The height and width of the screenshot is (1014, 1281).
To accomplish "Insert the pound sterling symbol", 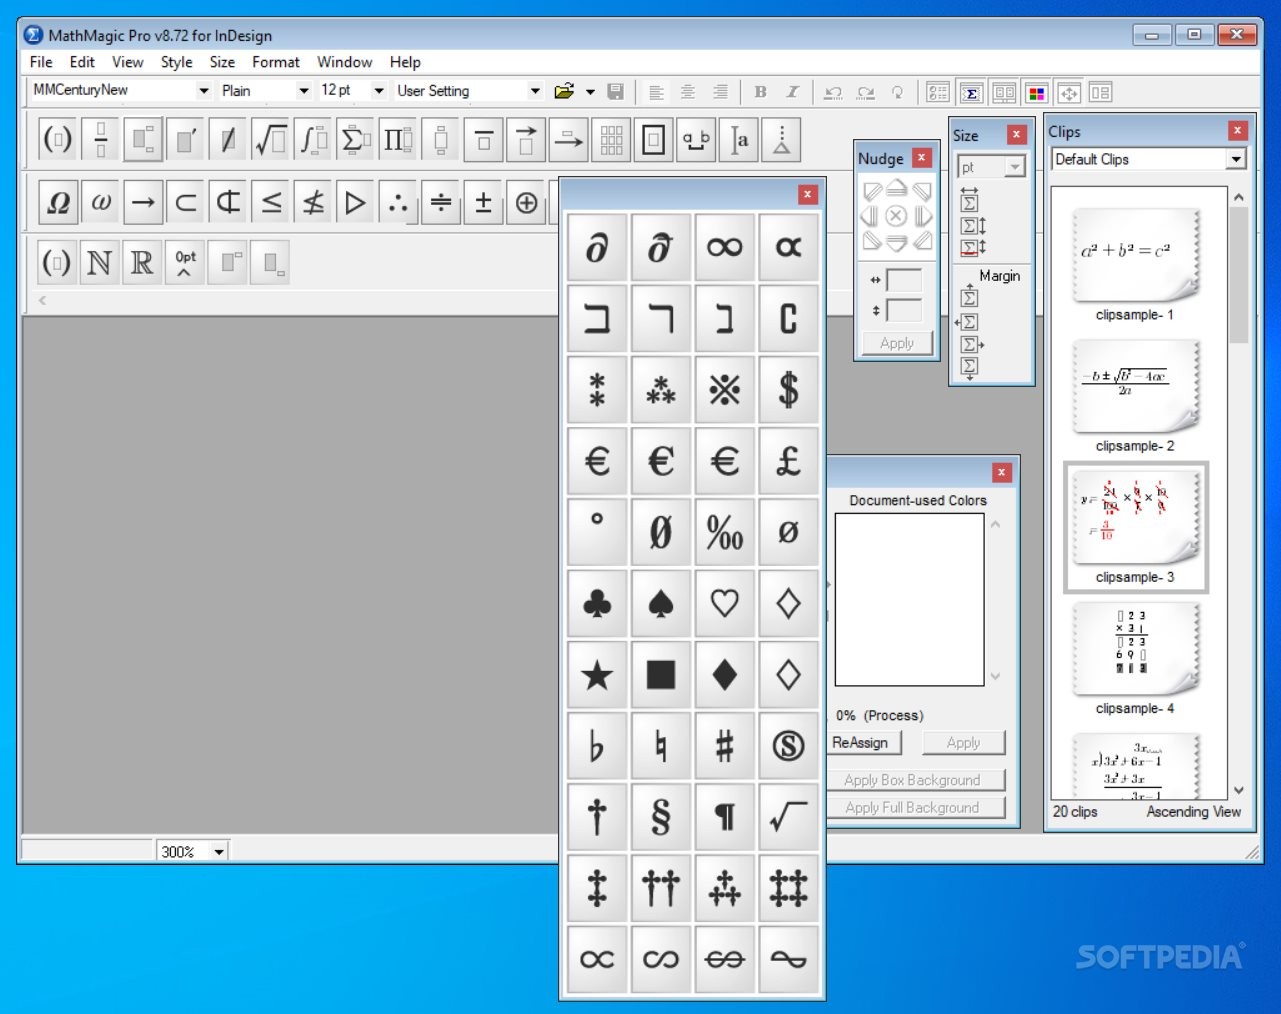I will (x=788, y=461).
